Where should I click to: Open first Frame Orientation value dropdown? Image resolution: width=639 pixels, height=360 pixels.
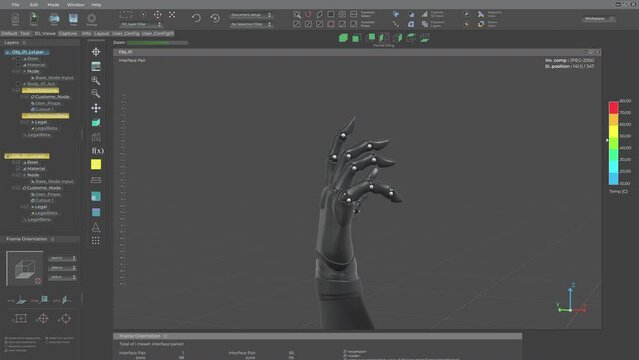[x=62, y=258]
